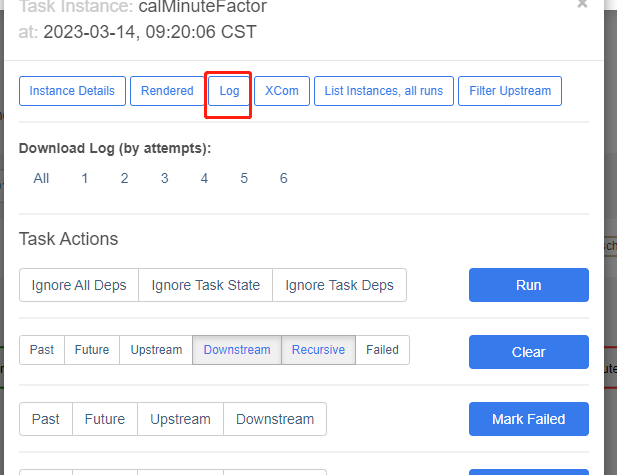Select Upstream in the Mark Failed row
617x475 pixels.
(x=180, y=419)
